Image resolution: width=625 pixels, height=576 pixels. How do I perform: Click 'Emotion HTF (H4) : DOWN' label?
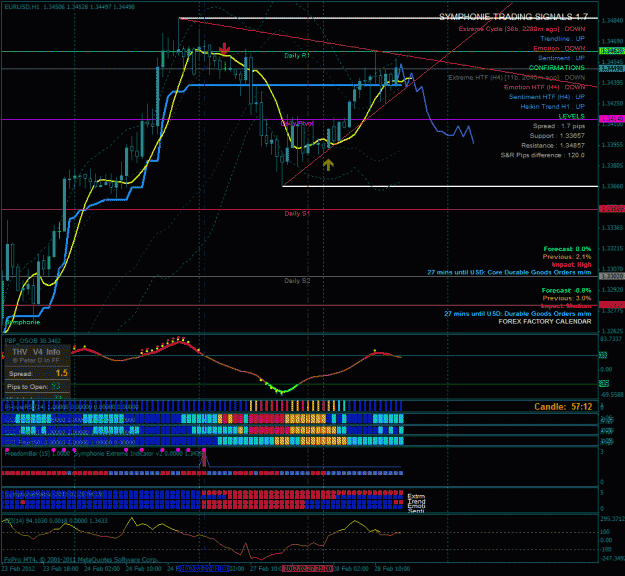pos(544,87)
